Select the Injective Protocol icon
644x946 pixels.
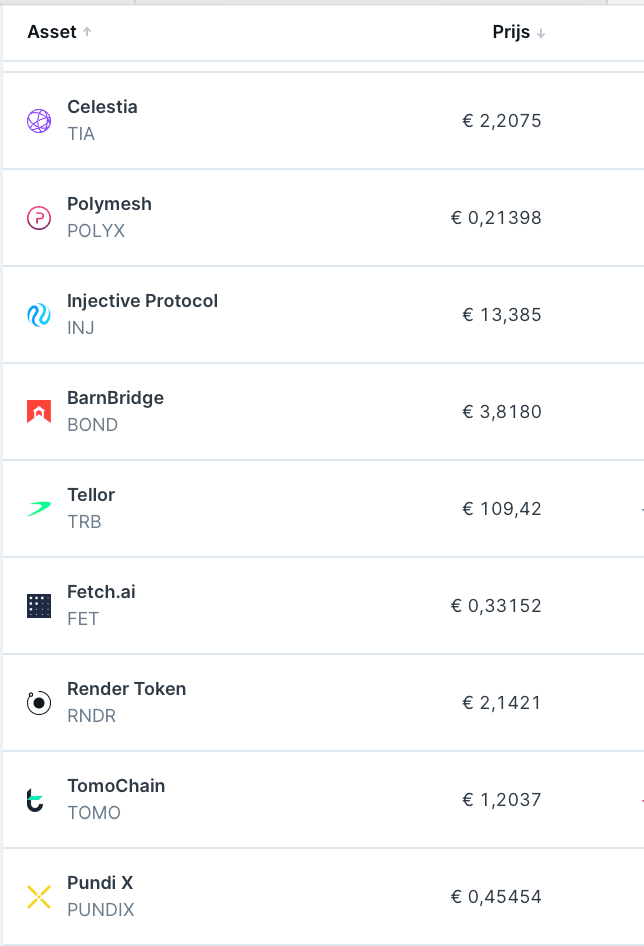(x=38, y=314)
